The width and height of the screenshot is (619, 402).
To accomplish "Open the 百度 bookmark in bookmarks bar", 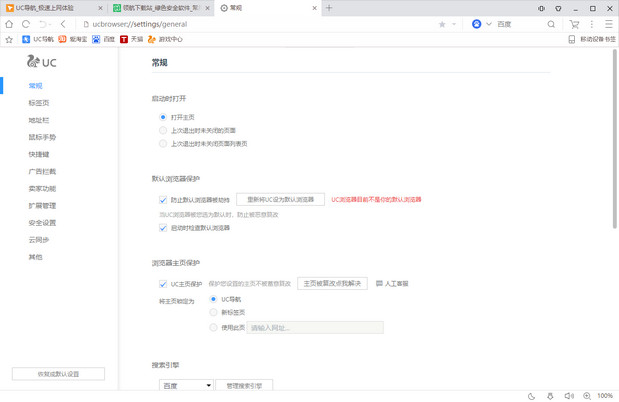I will pyautogui.click(x=103, y=39).
